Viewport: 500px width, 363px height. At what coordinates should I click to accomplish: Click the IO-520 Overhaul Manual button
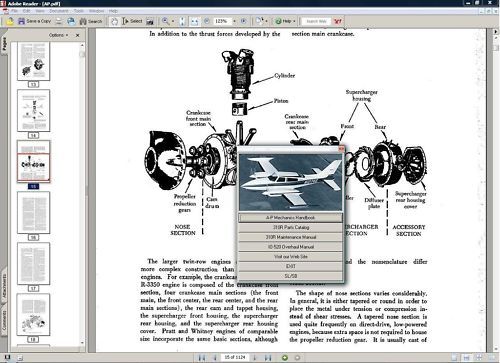[290, 247]
